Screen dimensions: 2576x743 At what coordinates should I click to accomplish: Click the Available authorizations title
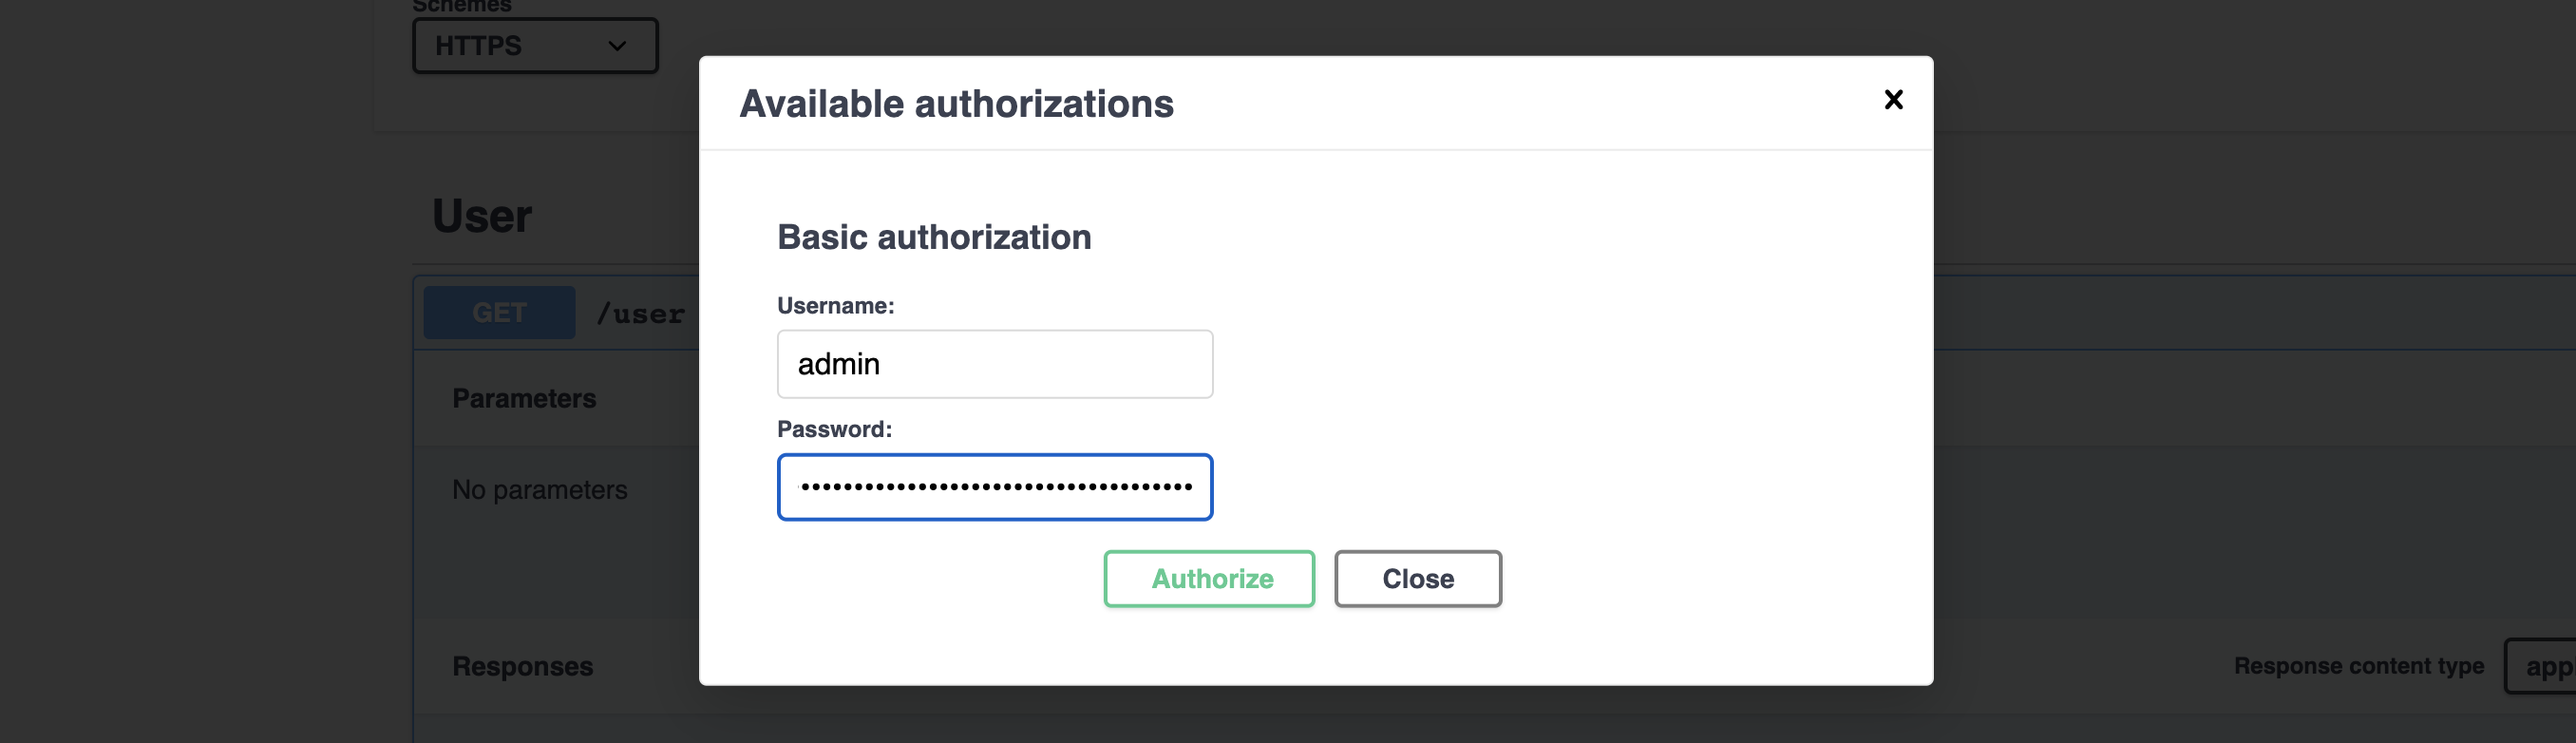point(957,103)
